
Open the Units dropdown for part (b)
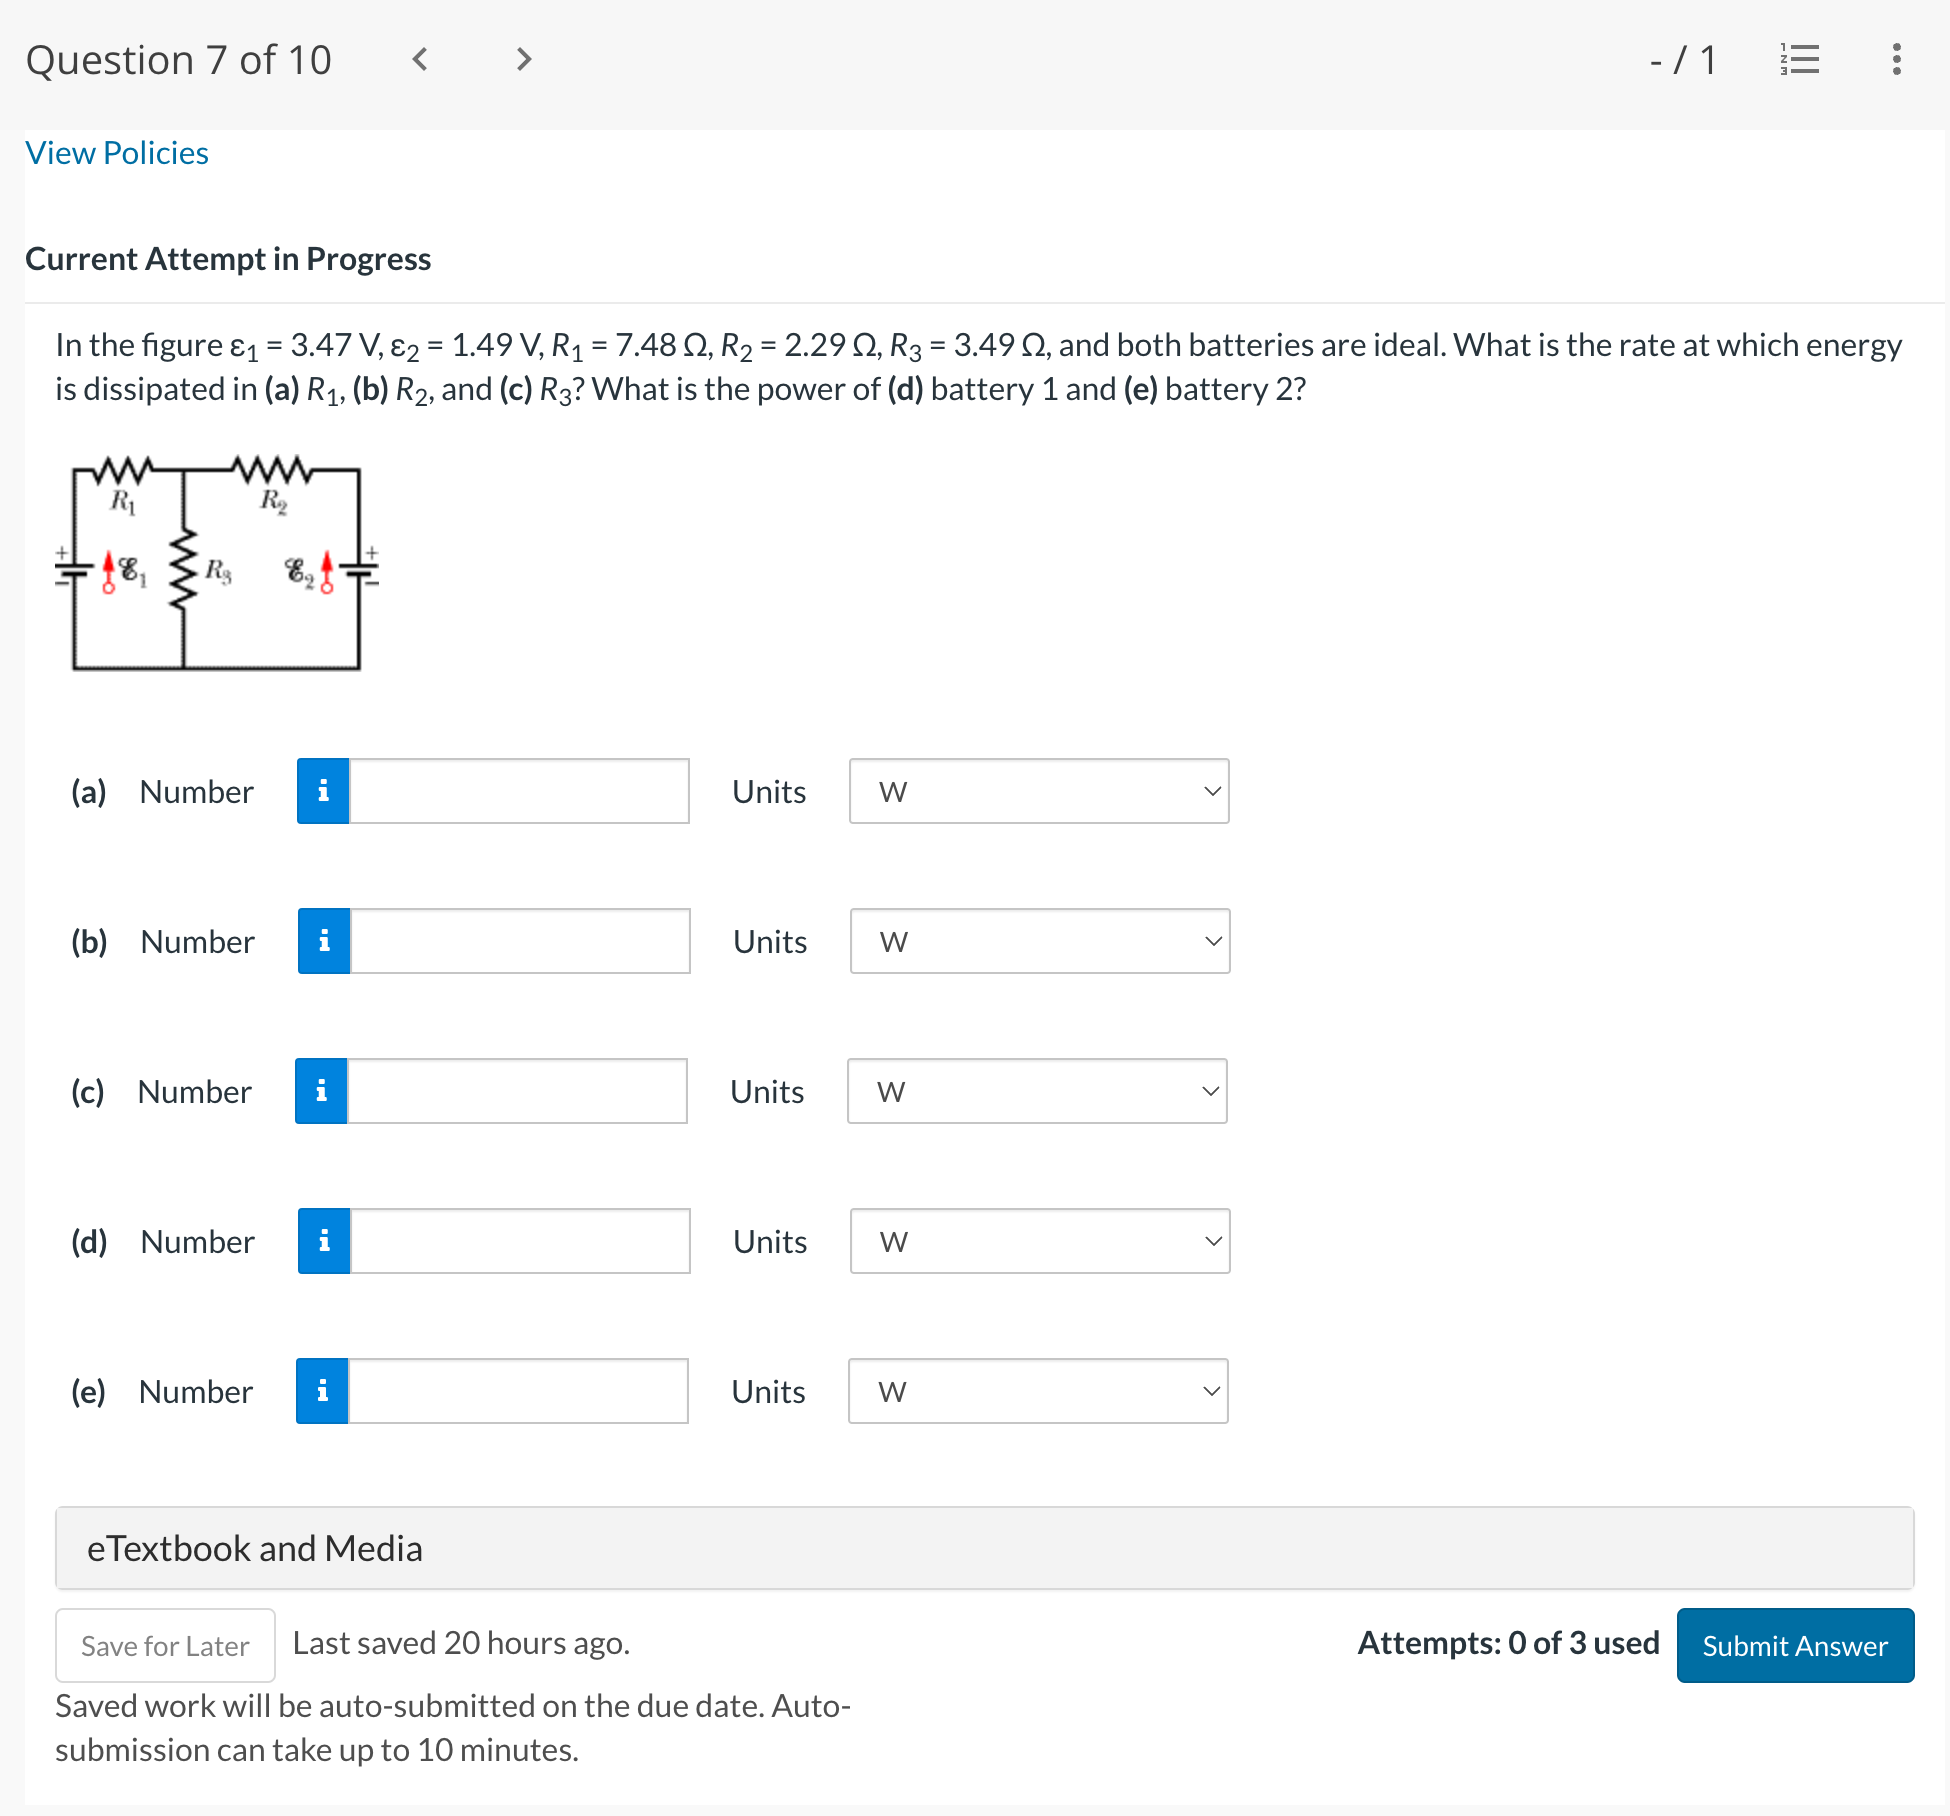[x=1040, y=941]
